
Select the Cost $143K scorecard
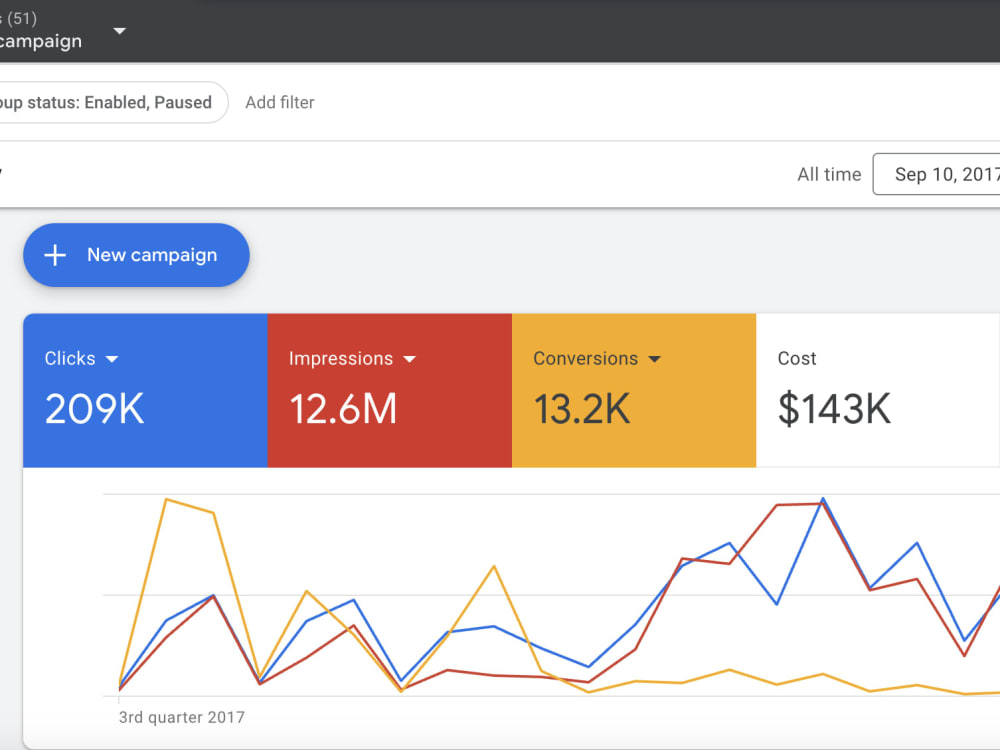coord(878,390)
